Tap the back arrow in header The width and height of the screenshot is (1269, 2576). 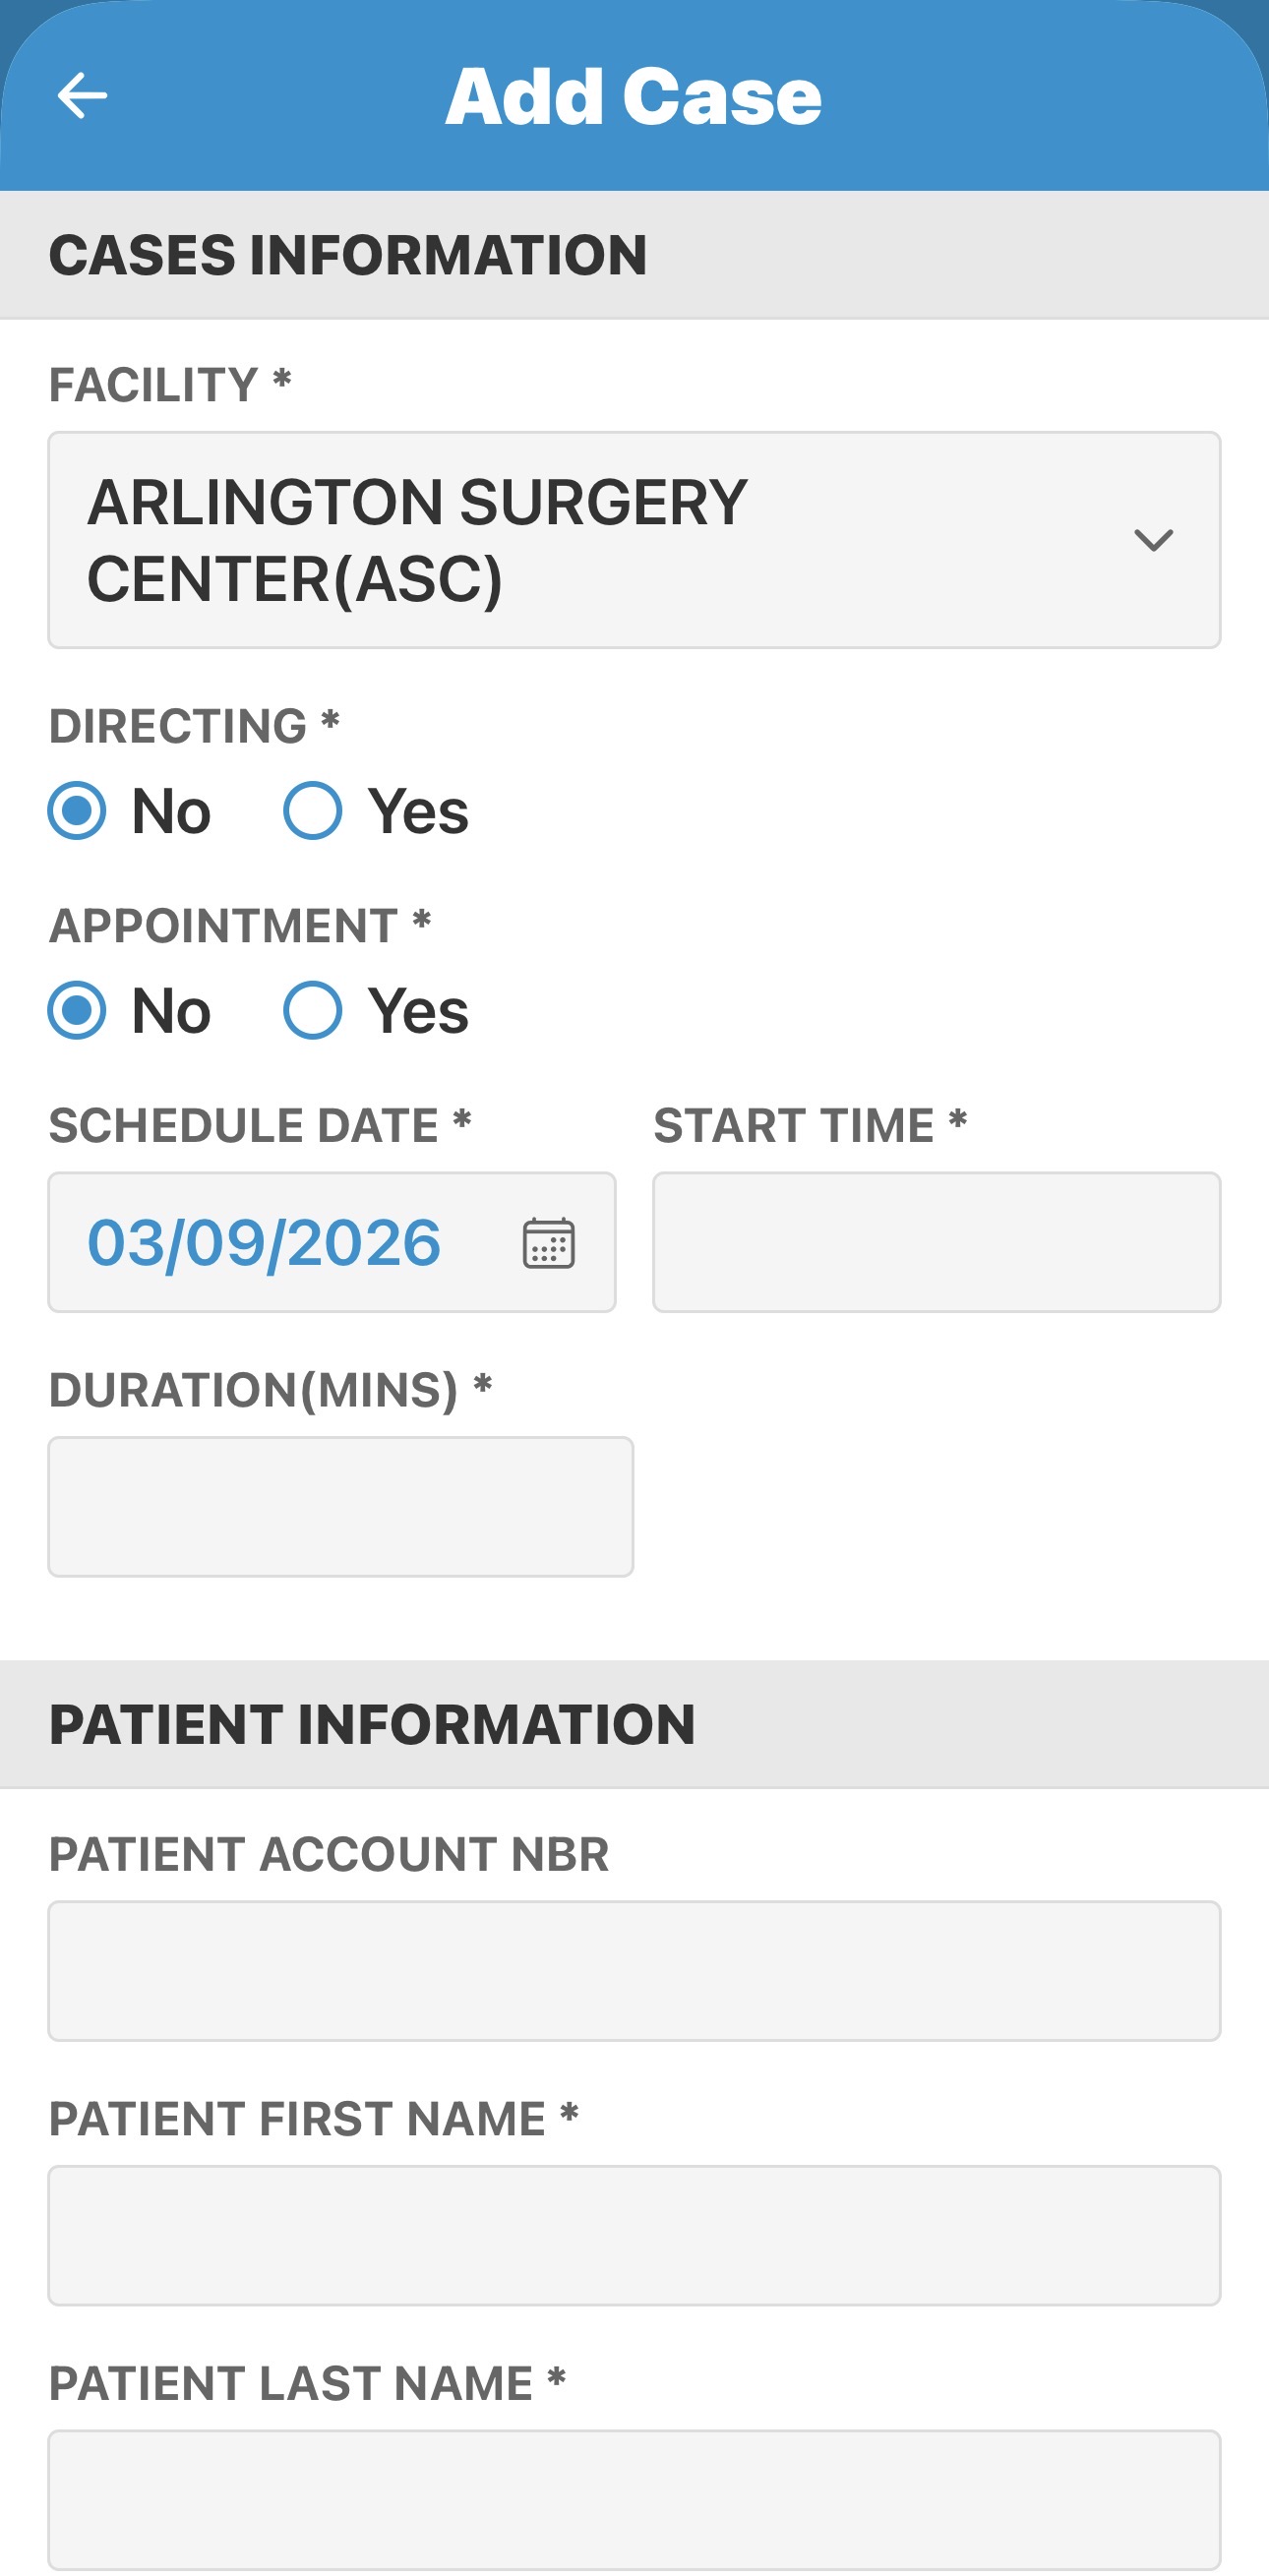(x=82, y=96)
